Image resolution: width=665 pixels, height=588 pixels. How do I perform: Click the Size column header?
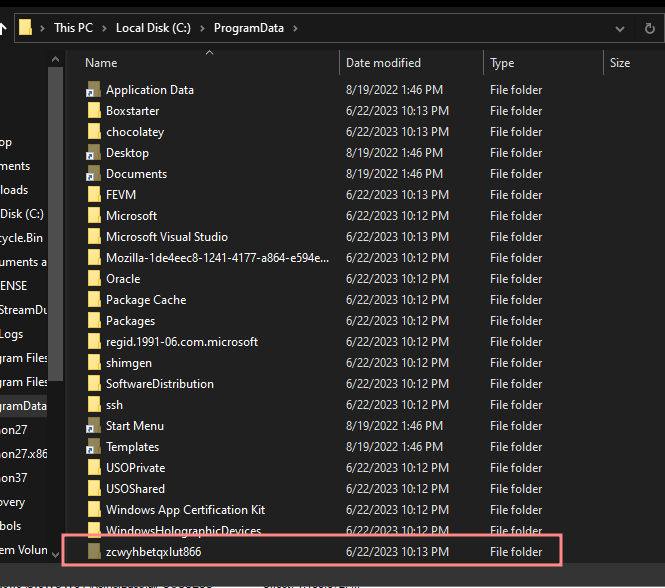tap(620, 63)
